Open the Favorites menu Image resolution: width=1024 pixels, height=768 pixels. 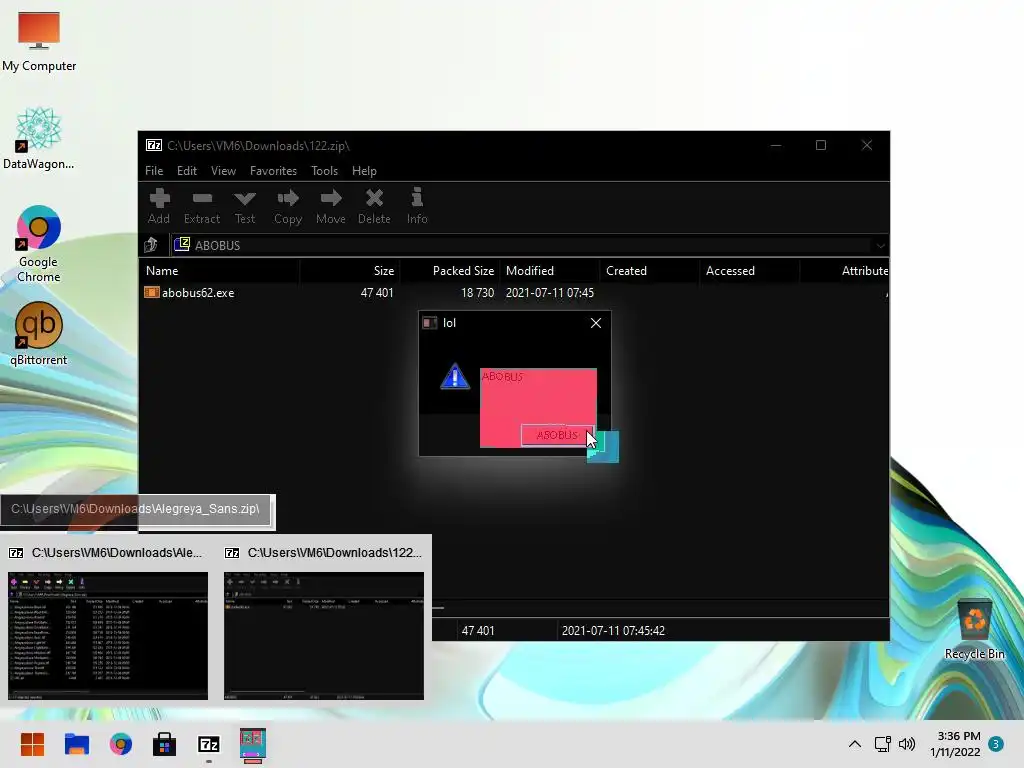(x=273, y=170)
